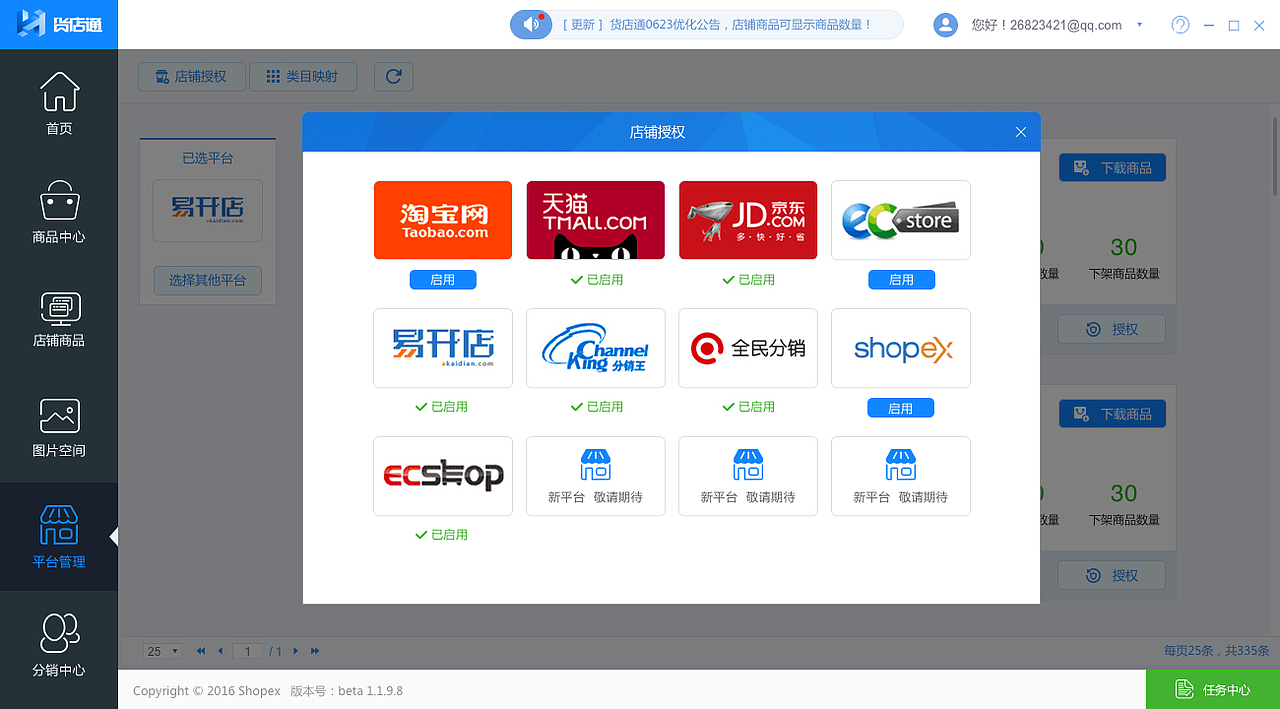
Task: Open 商品中心 product center
Action: [x=59, y=212]
